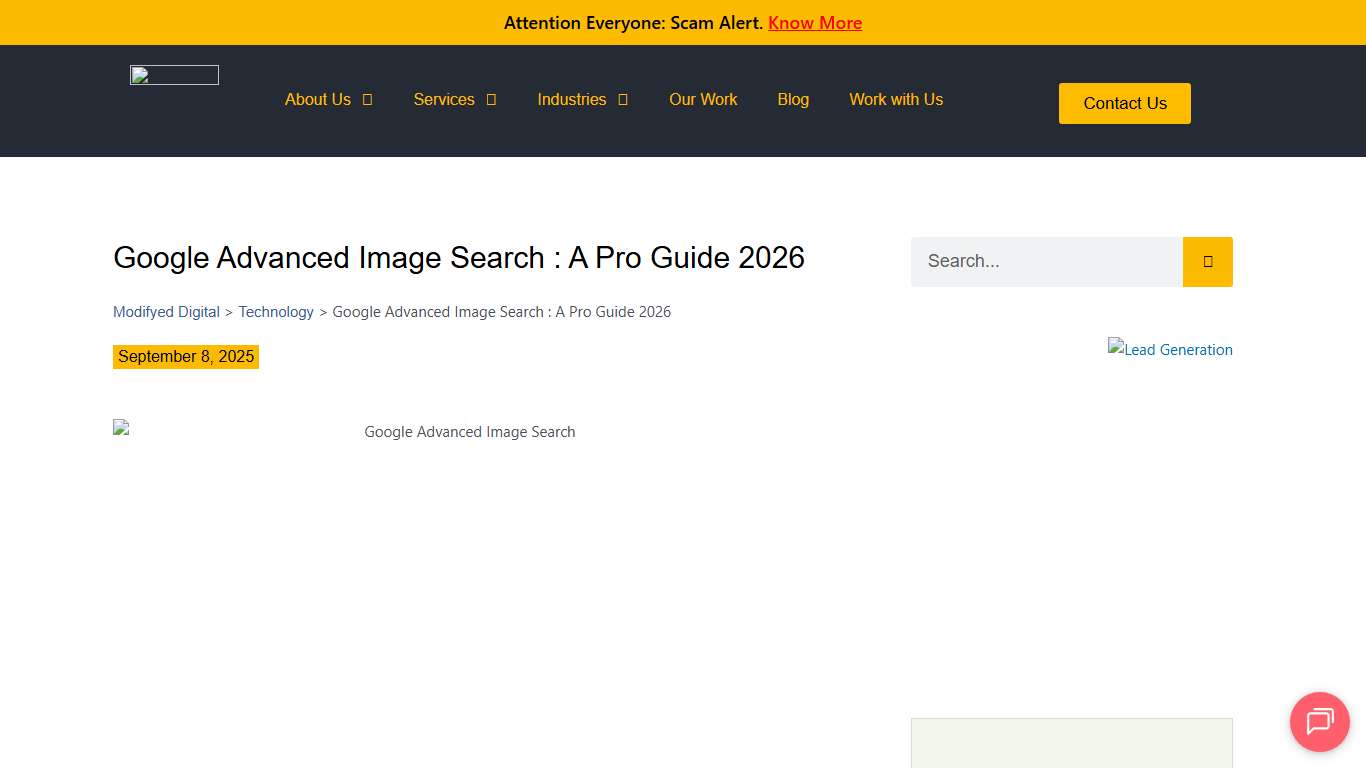Click inside the Search input box

[x=1045, y=261]
